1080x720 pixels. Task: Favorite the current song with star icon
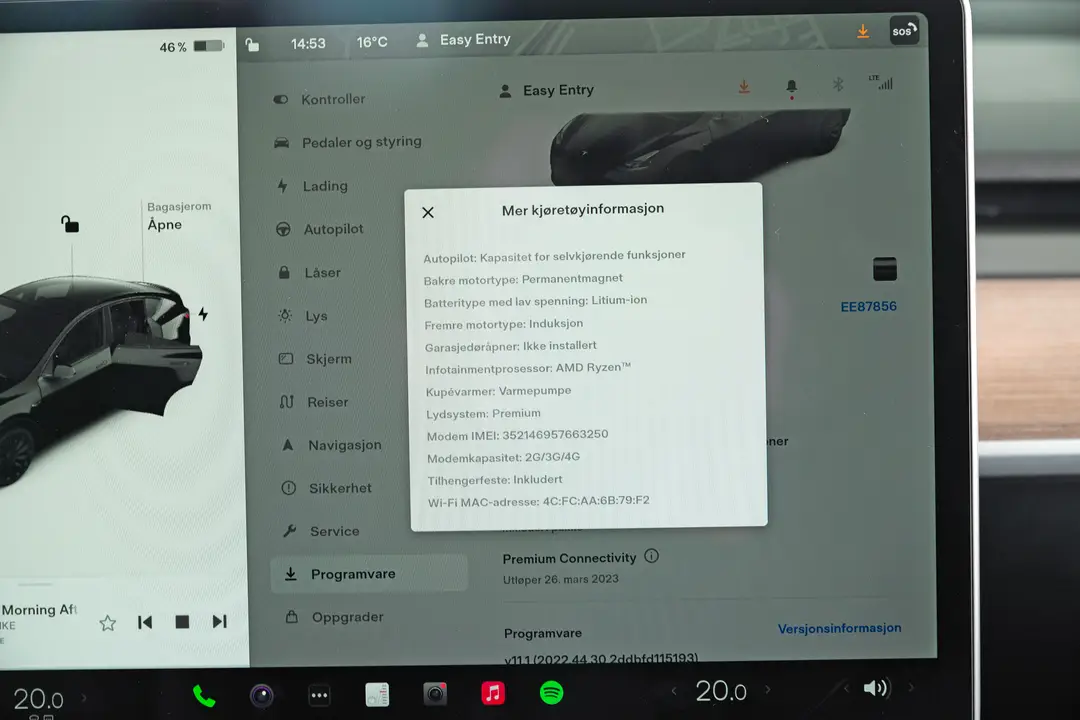click(107, 624)
